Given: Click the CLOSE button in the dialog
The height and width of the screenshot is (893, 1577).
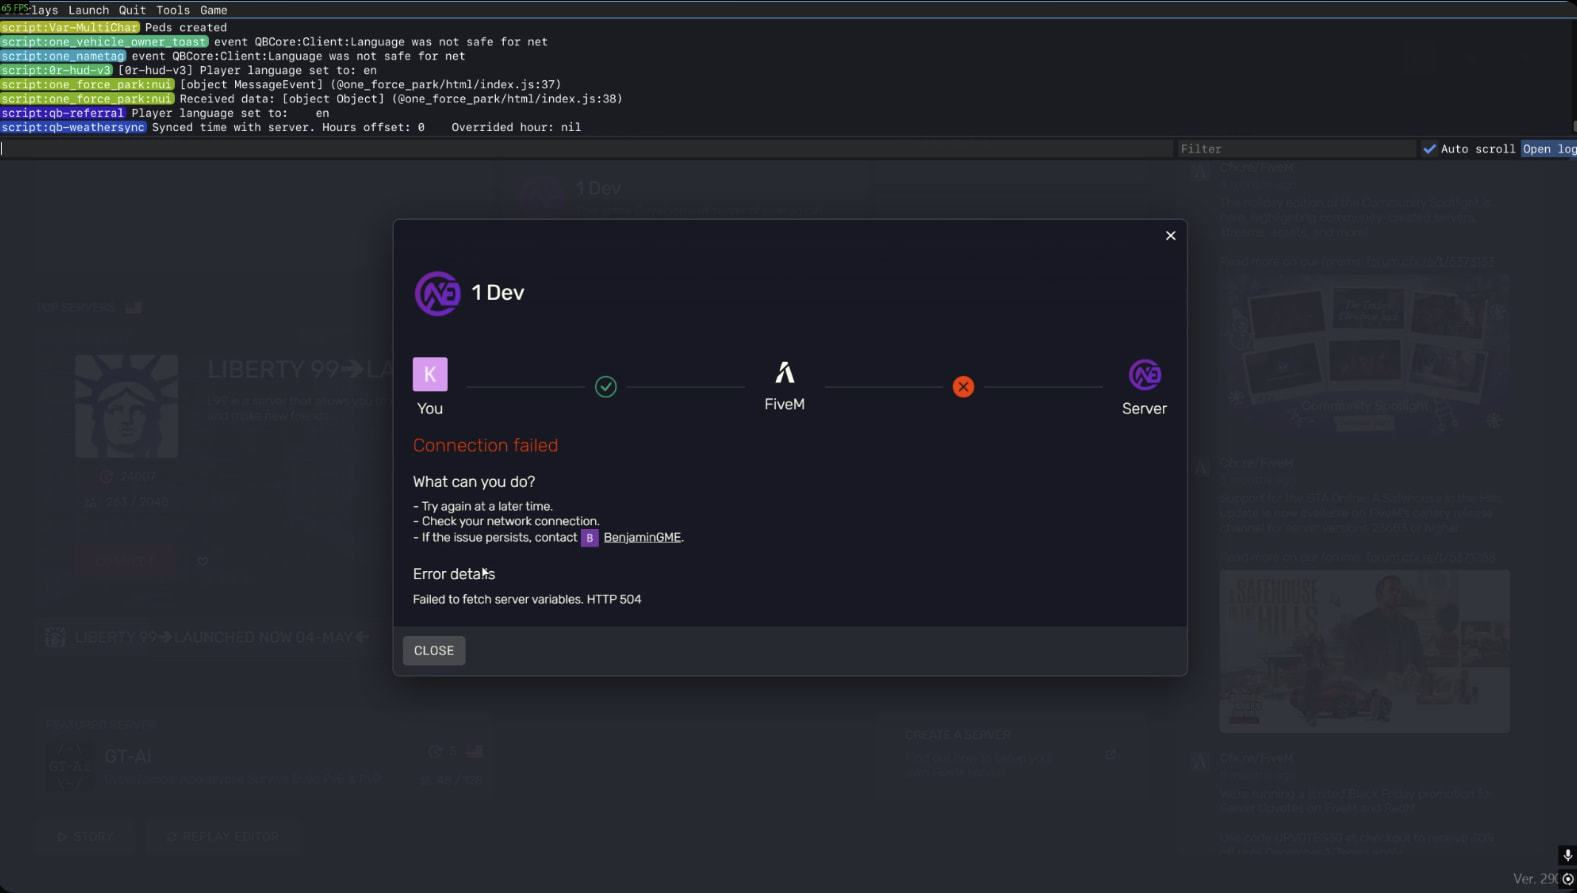Looking at the screenshot, I should click(x=434, y=651).
